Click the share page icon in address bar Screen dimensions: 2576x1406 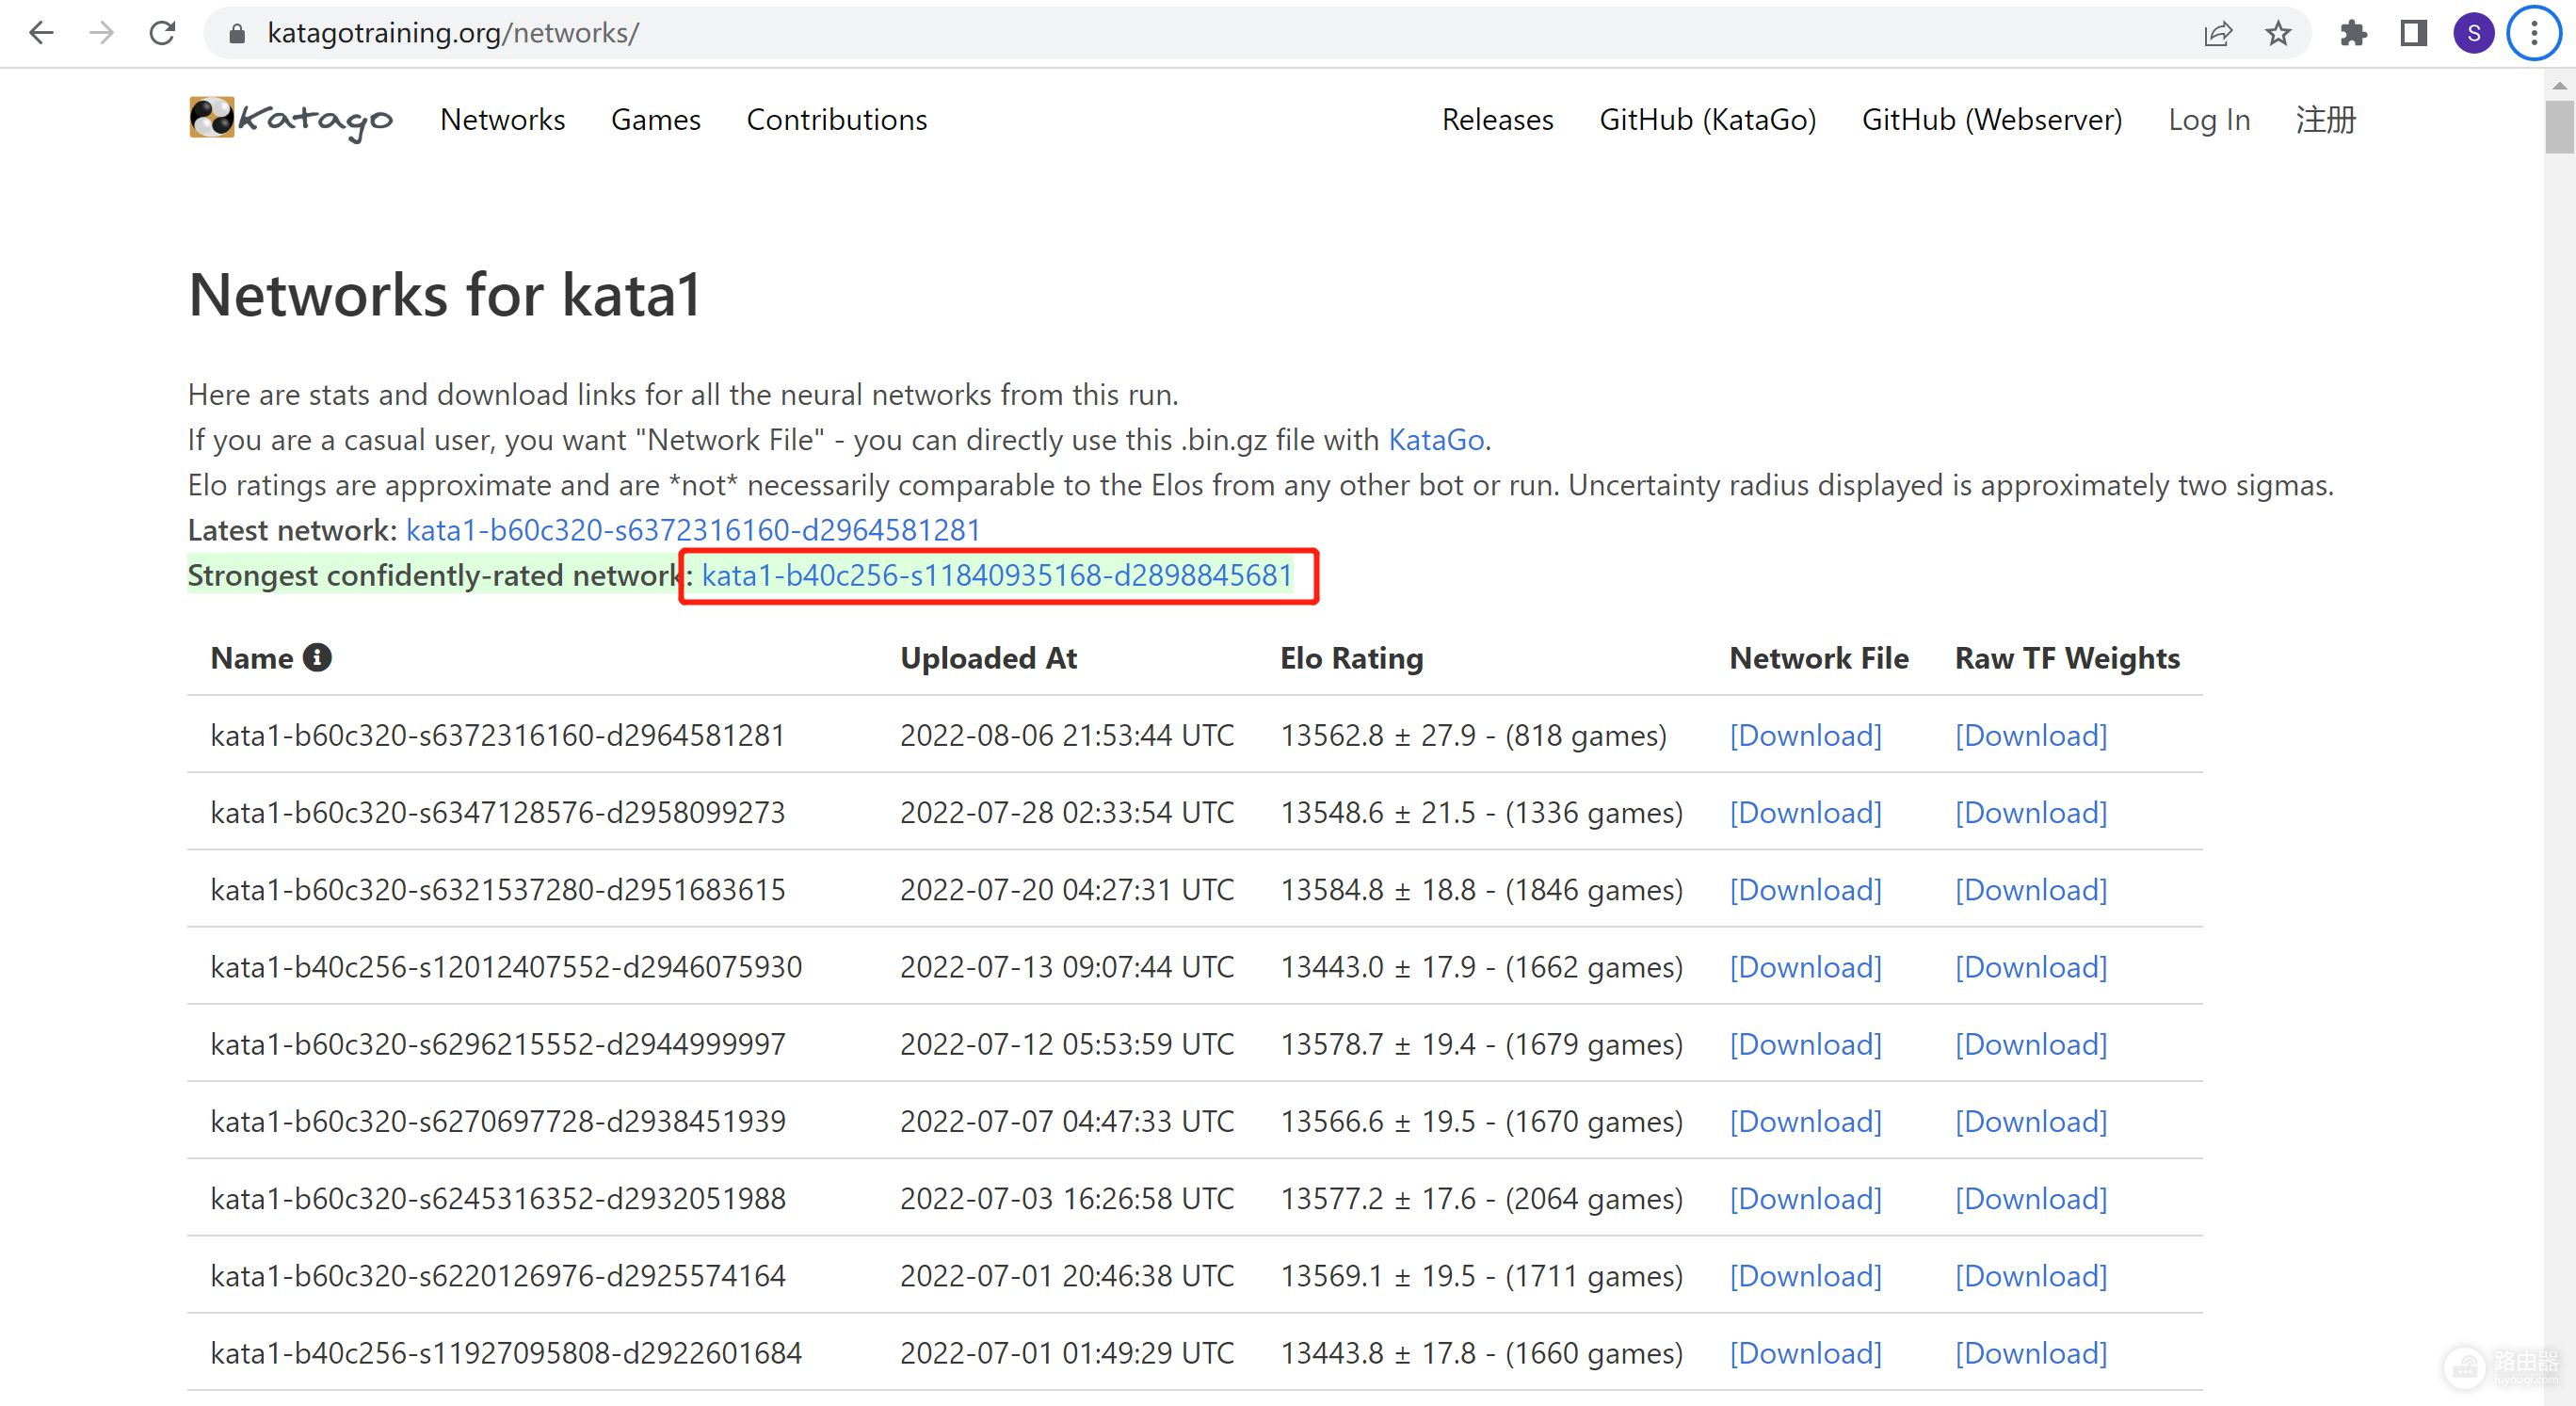(x=2217, y=34)
